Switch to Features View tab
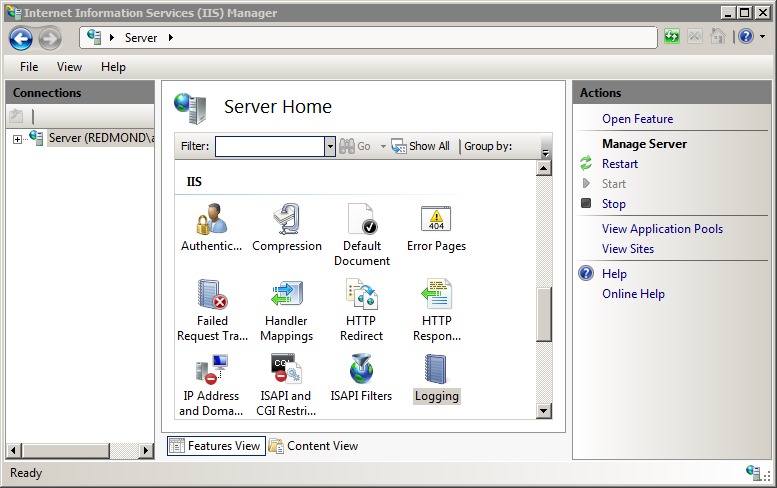The height and width of the screenshot is (488, 777). [x=216, y=446]
